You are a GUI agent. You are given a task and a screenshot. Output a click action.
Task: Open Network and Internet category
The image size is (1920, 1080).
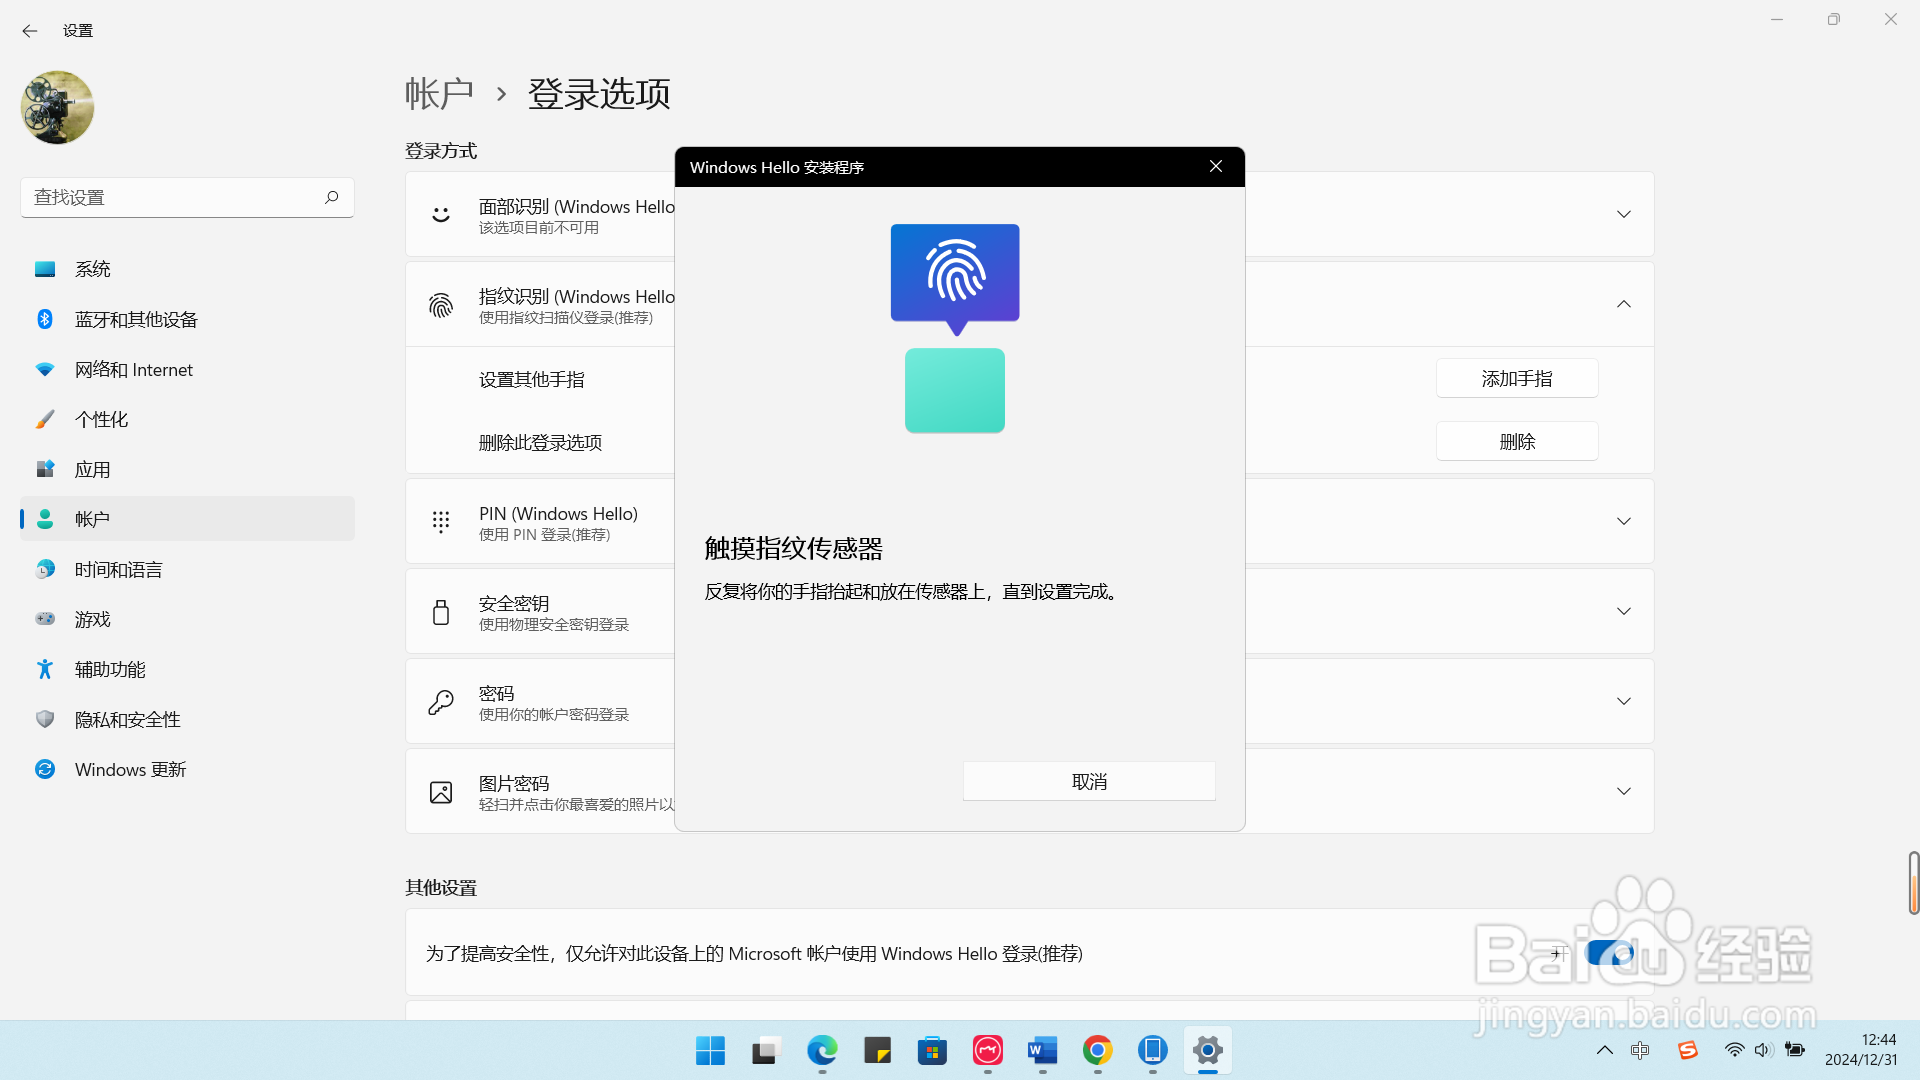187,369
